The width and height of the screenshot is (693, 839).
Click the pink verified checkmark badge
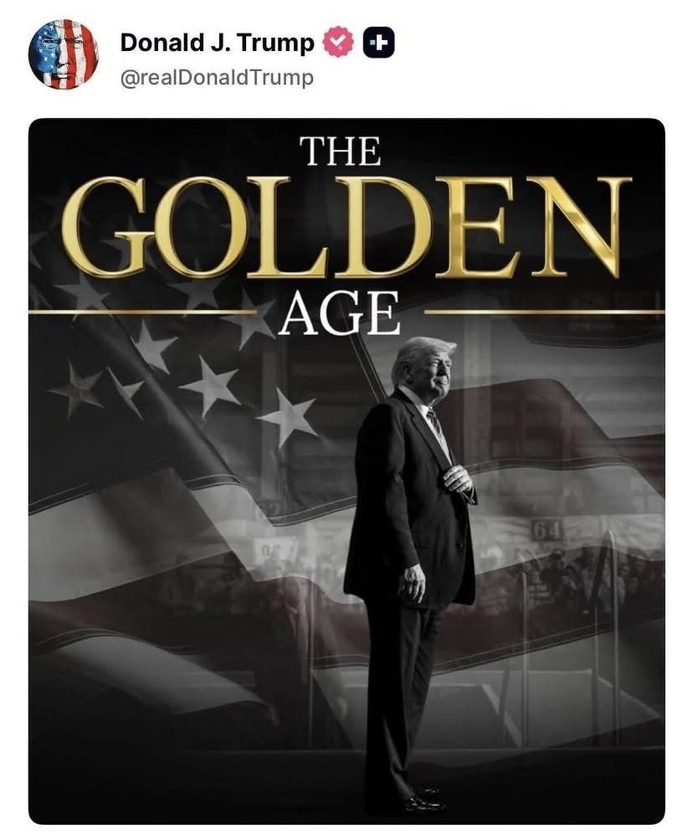(340, 43)
